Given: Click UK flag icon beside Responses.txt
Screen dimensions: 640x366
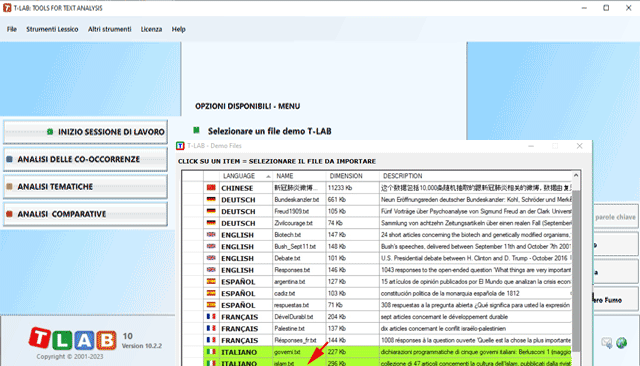Looking at the screenshot, I should [x=211, y=270].
